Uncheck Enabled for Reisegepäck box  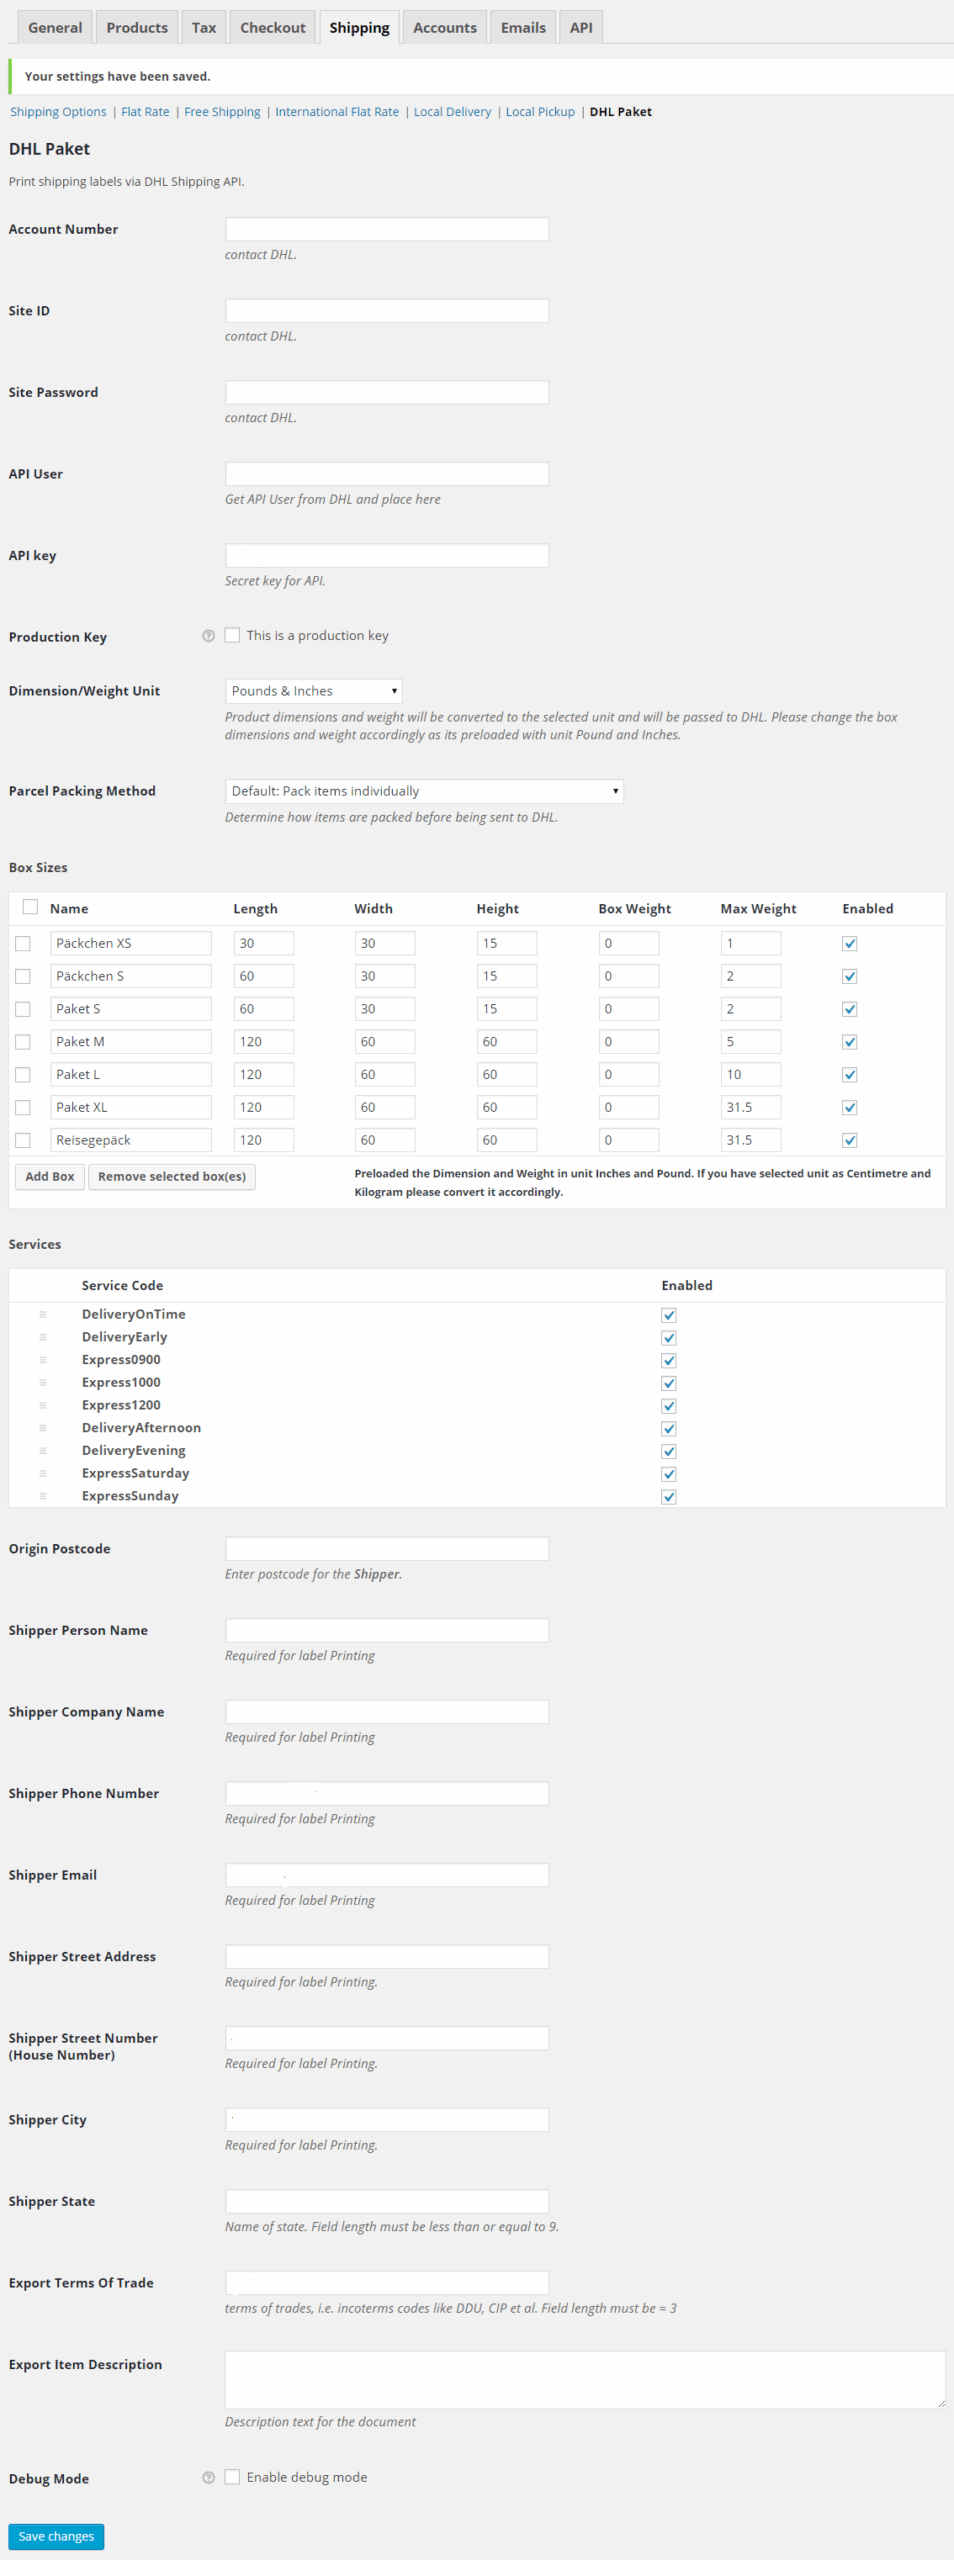pos(850,1141)
